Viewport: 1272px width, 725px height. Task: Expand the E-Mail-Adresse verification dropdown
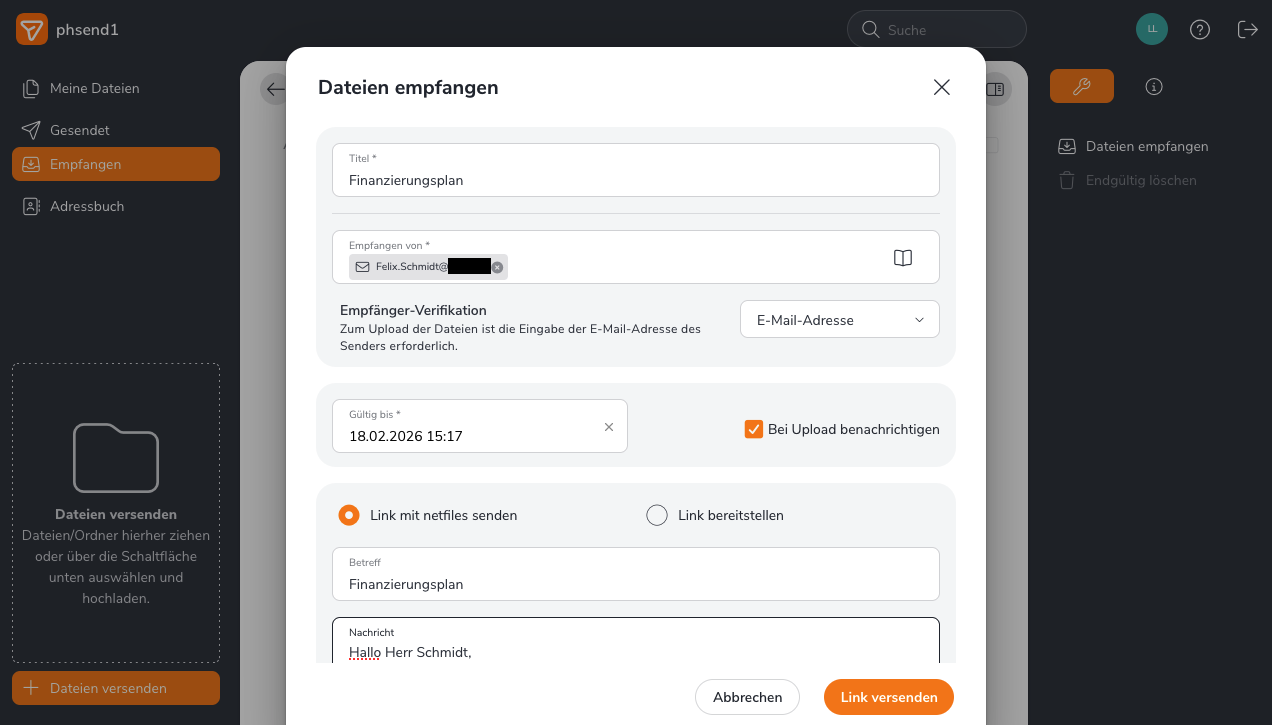839,320
